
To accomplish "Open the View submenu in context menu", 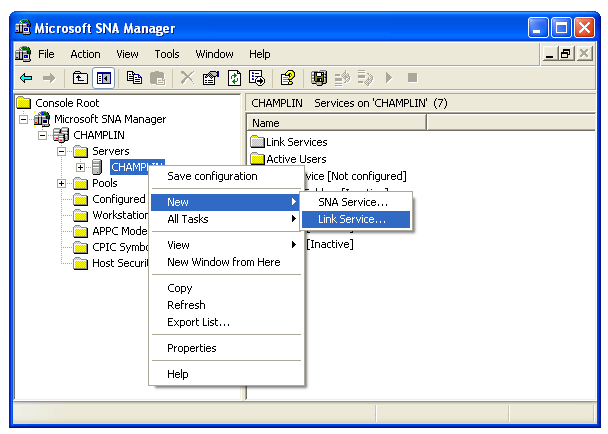I will (225, 245).
